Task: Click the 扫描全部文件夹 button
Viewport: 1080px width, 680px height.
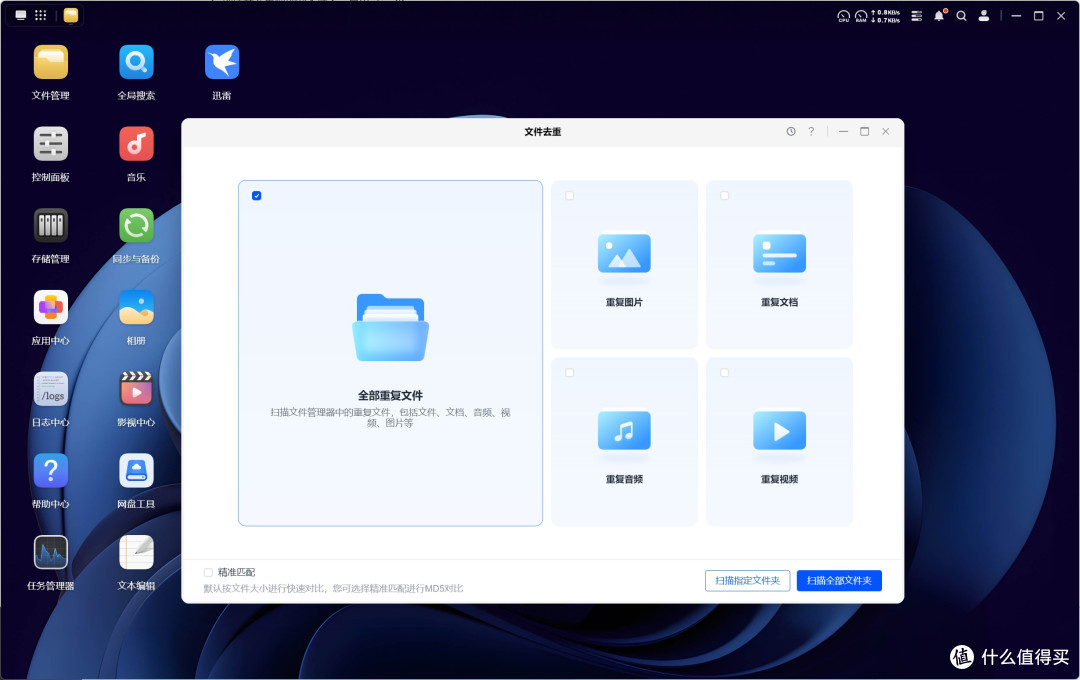Action: pos(839,581)
